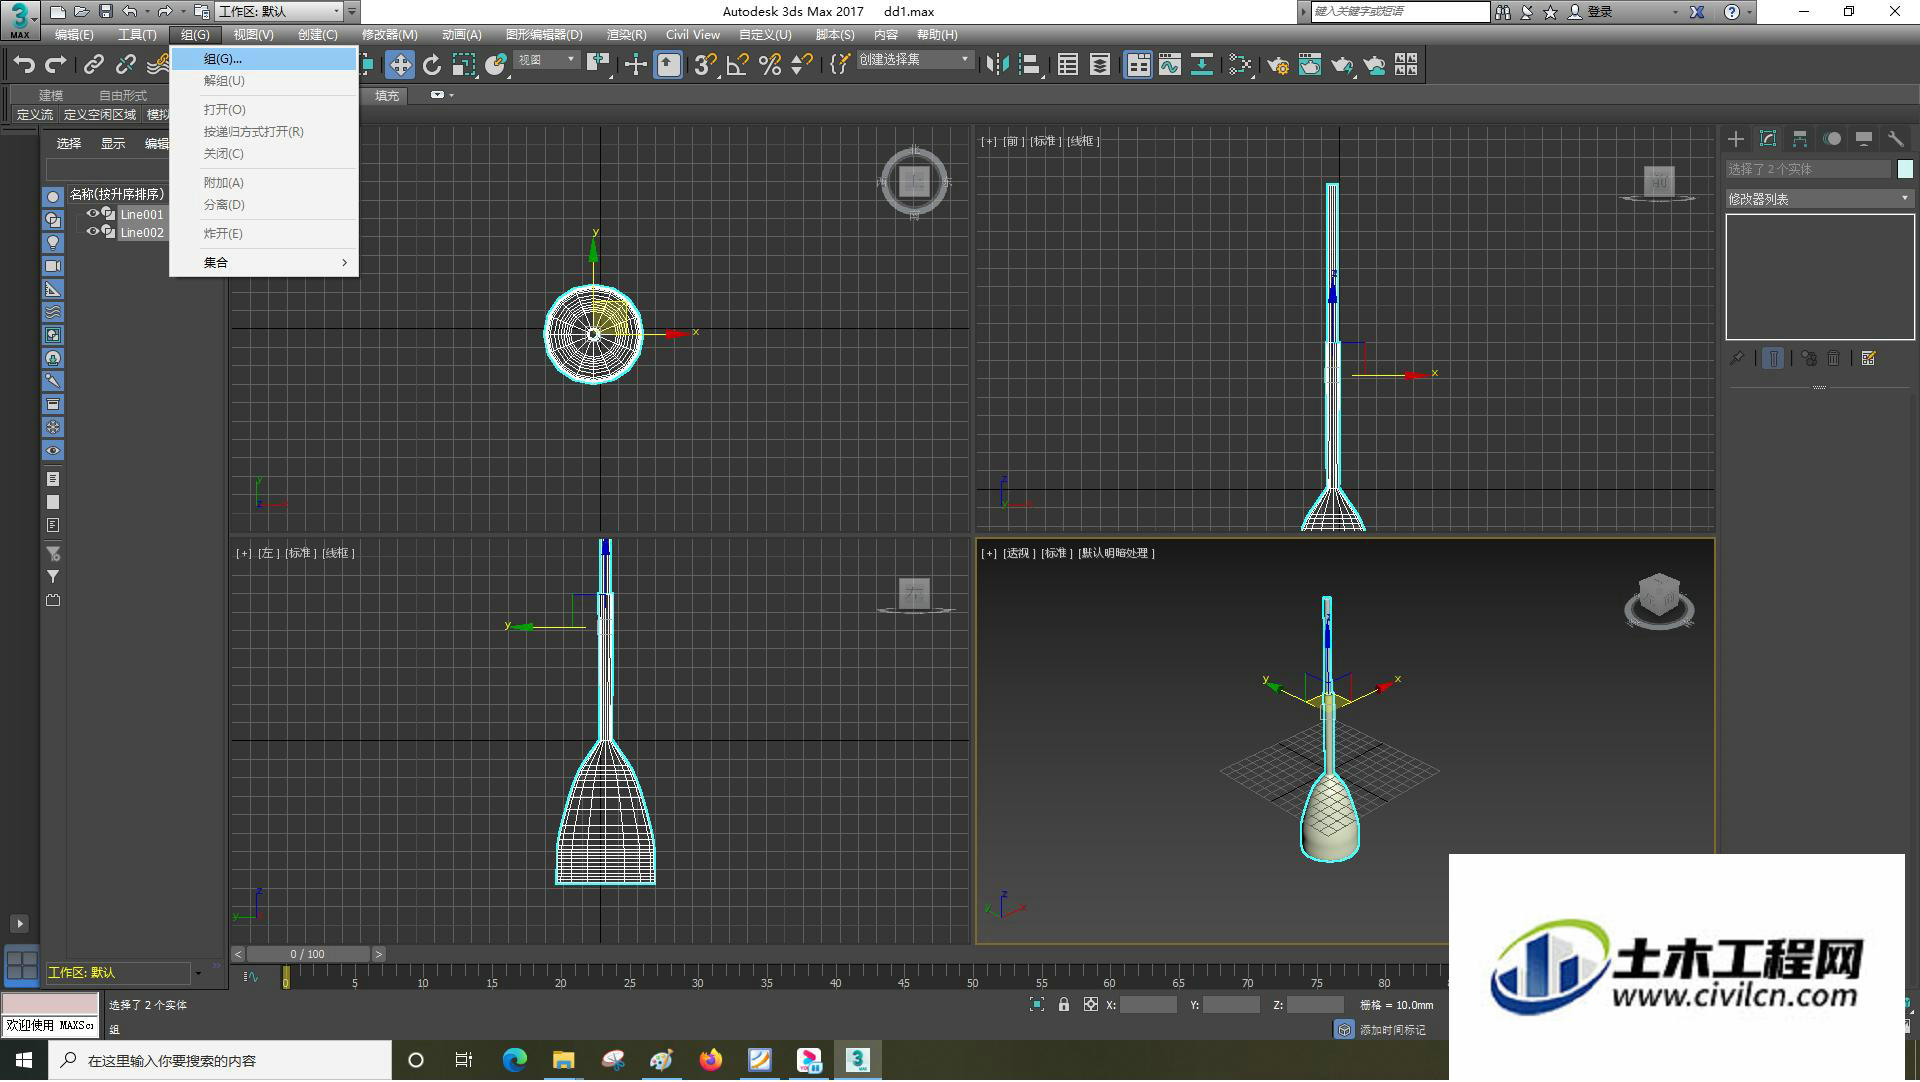Image resolution: width=1920 pixels, height=1082 pixels.
Task: Choose Group(G)... menu entry
Action: tap(264, 59)
